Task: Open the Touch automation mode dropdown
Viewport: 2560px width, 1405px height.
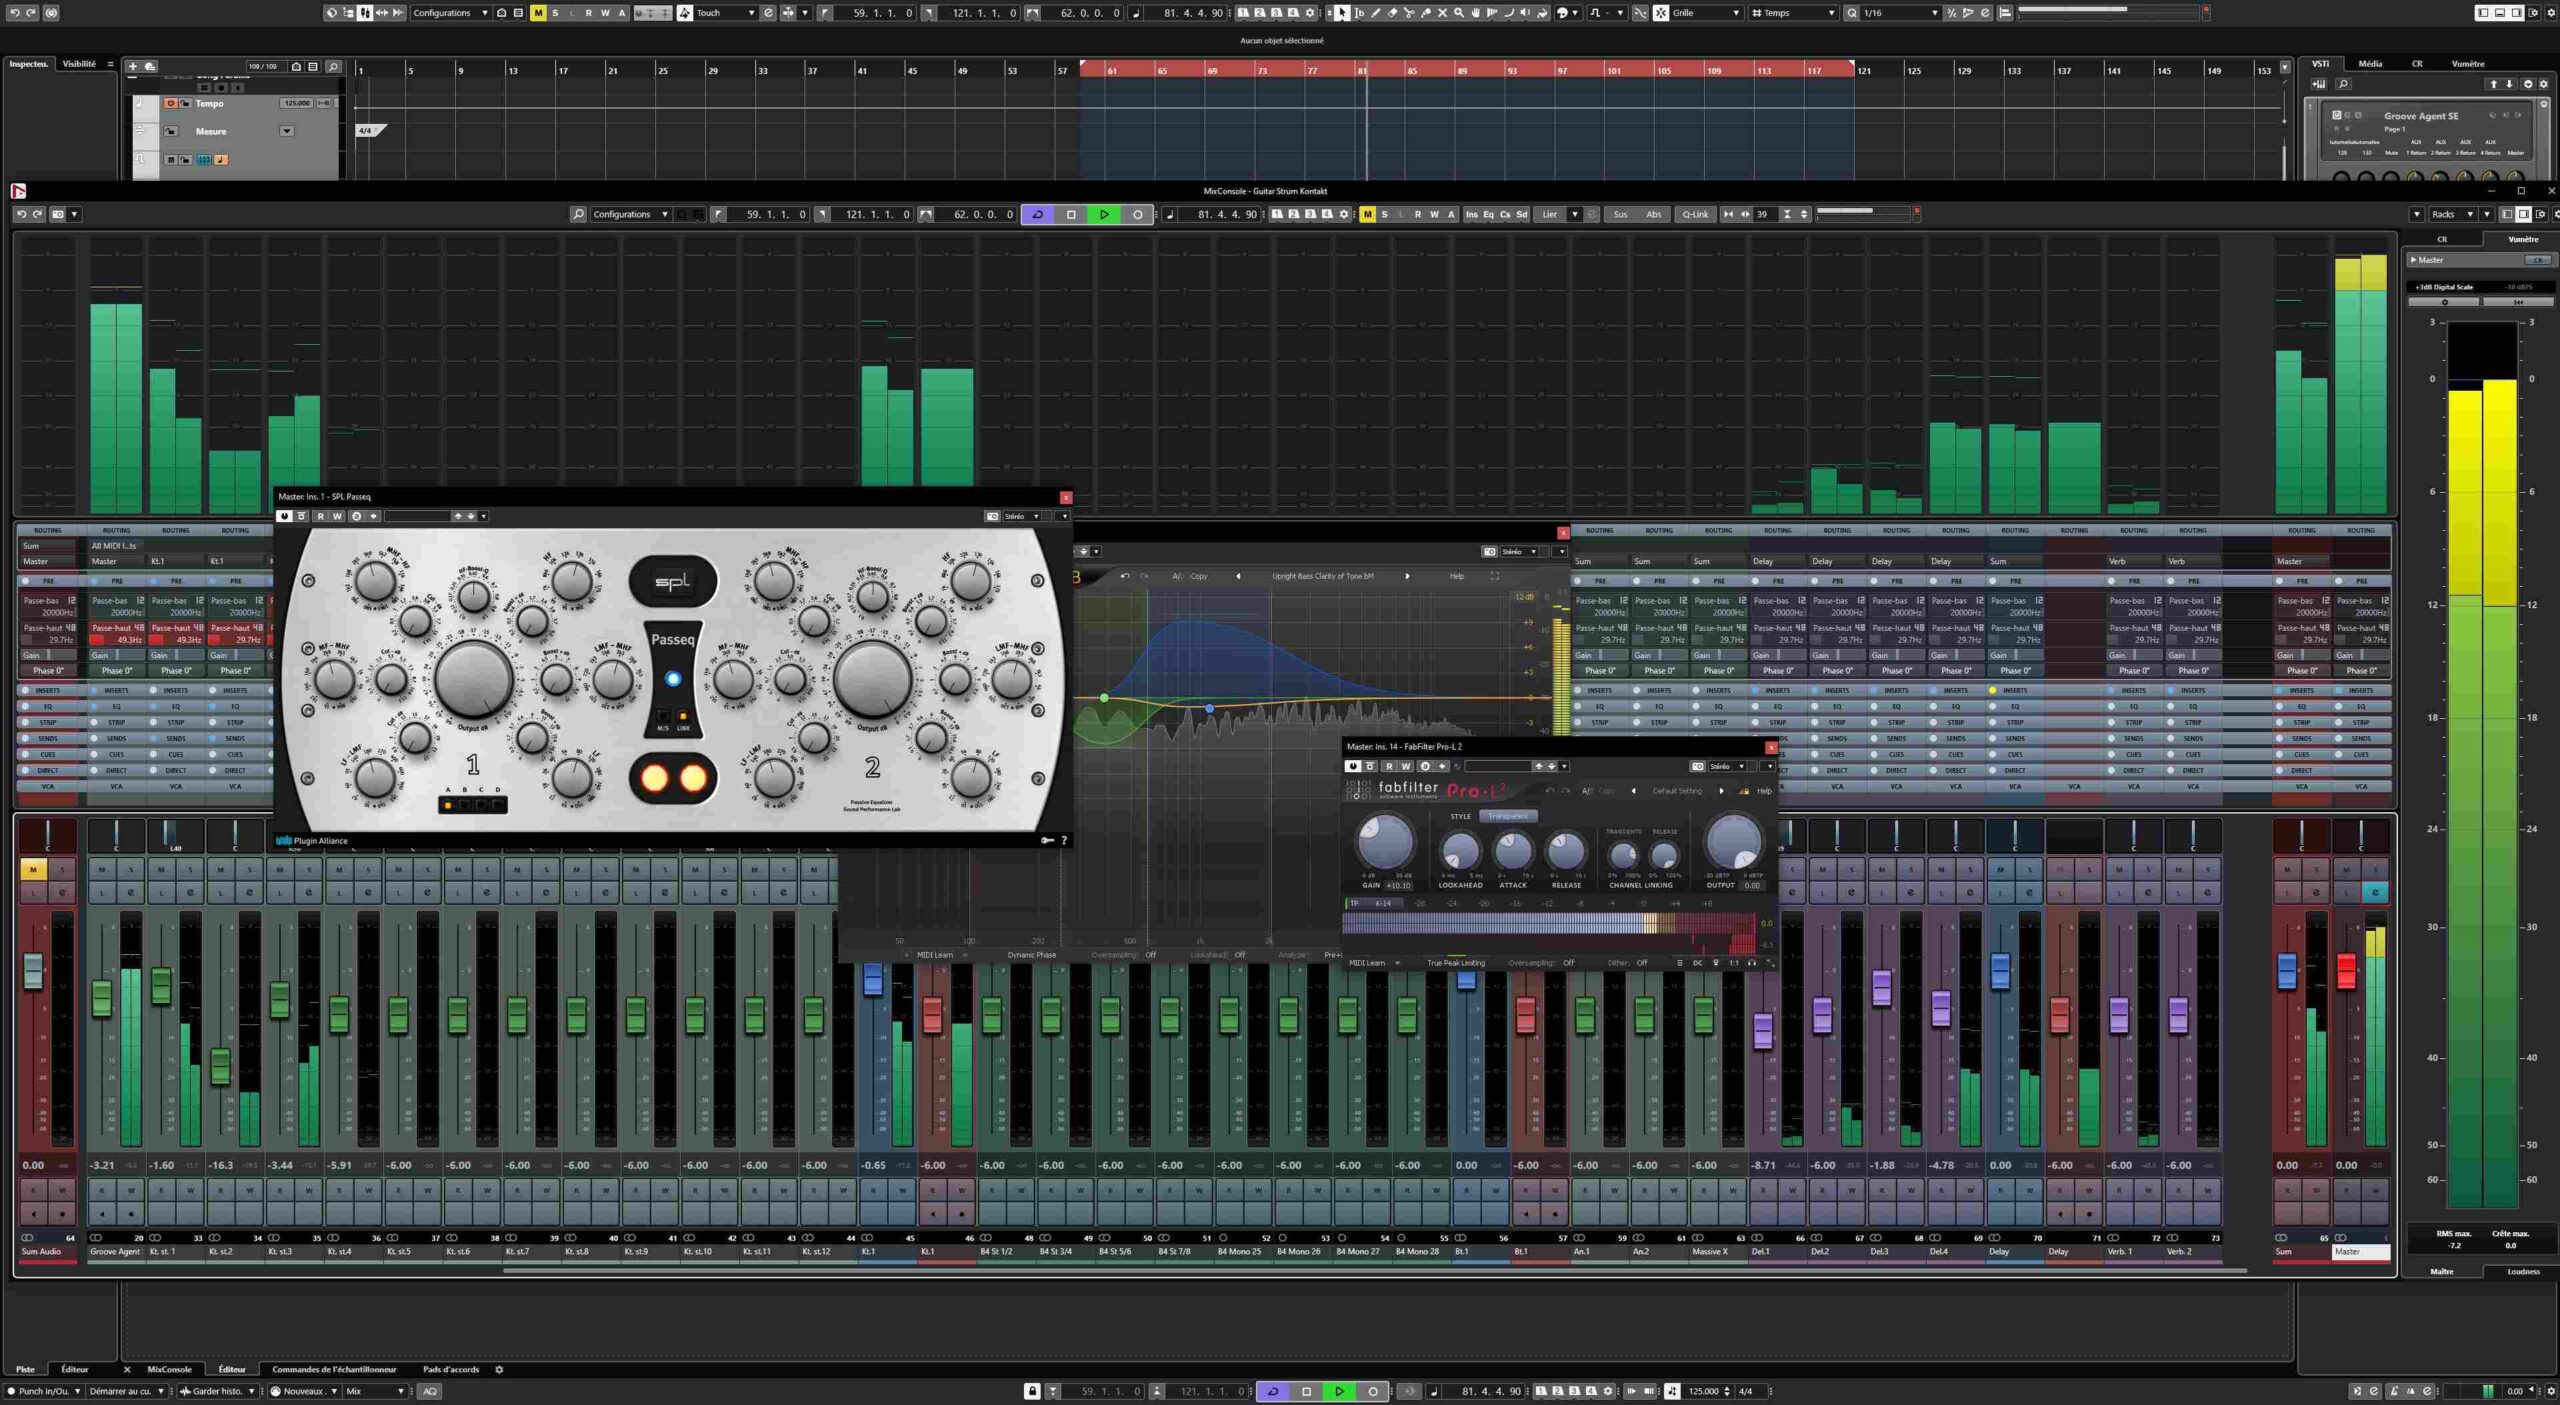Action: click(x=724, y=13)
